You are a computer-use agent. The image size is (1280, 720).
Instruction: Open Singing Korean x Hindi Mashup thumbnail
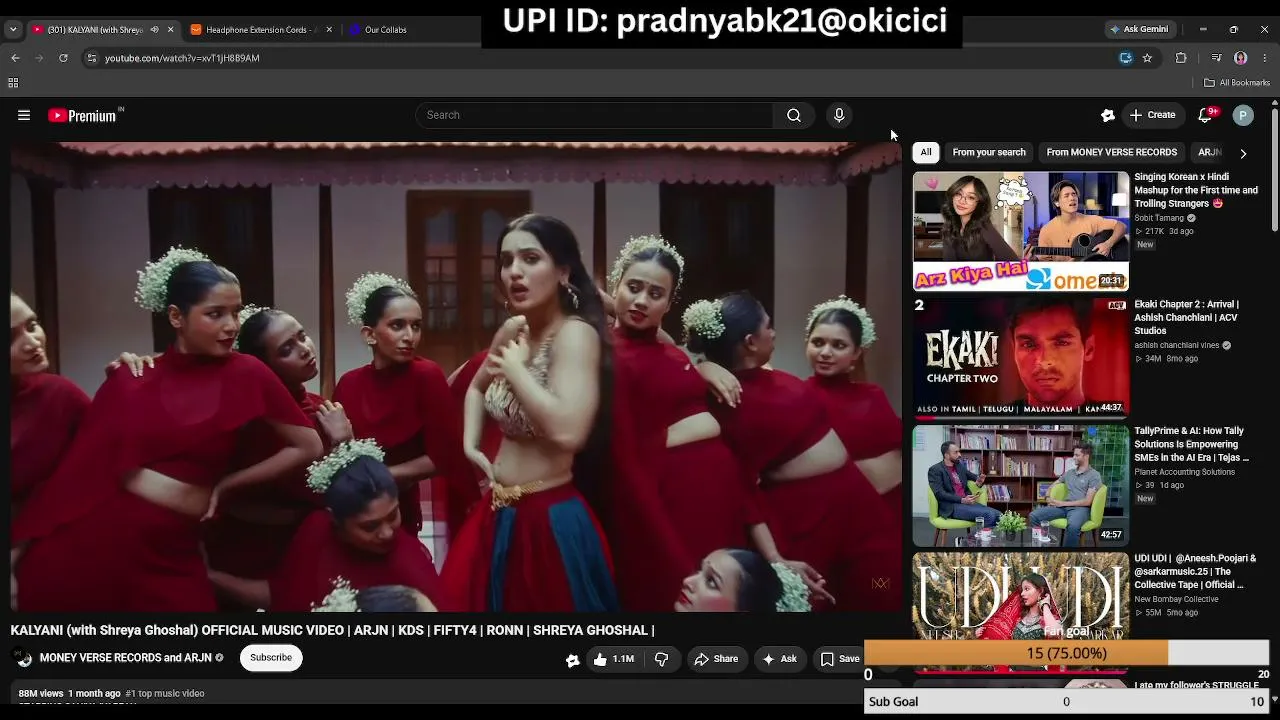tap(1021, 232)
